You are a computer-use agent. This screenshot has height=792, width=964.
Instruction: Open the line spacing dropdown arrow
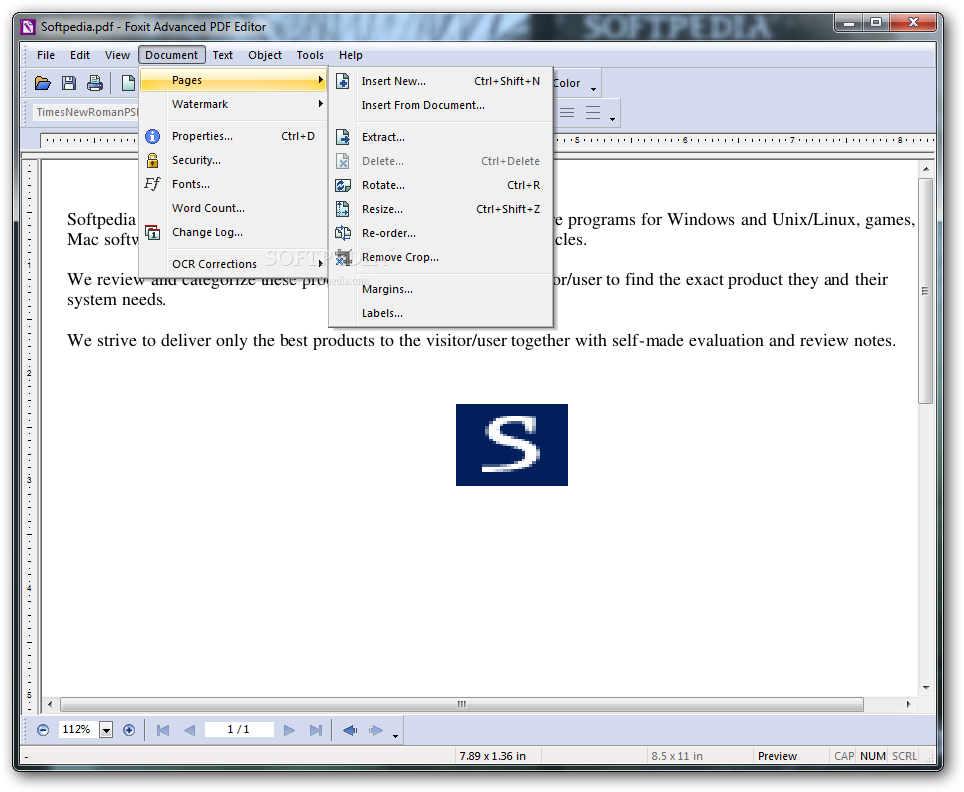(612, 119)
